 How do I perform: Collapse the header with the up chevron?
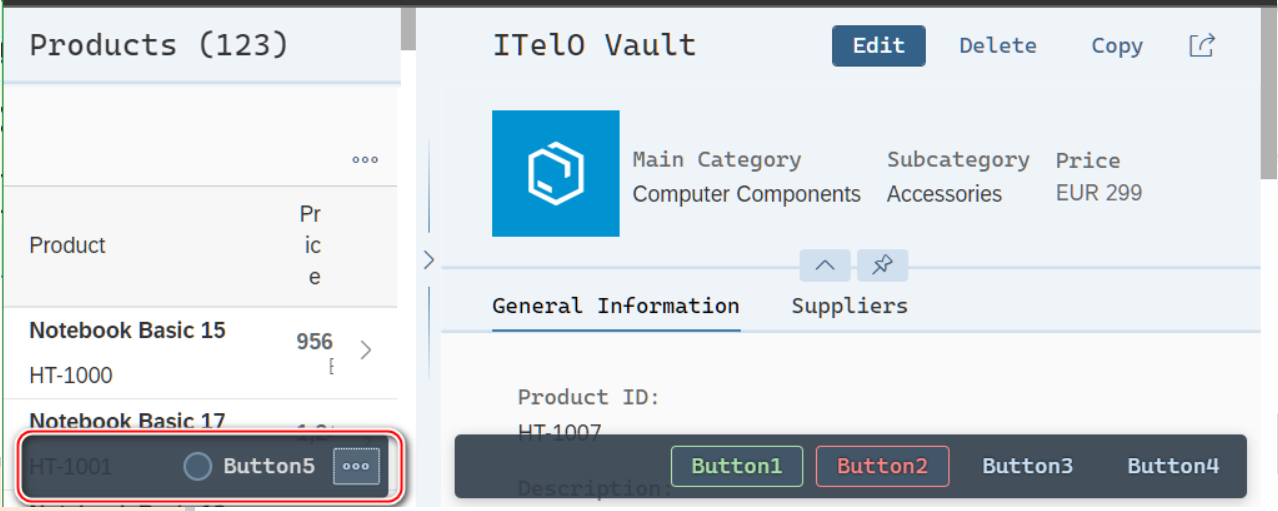pos(825,266)
